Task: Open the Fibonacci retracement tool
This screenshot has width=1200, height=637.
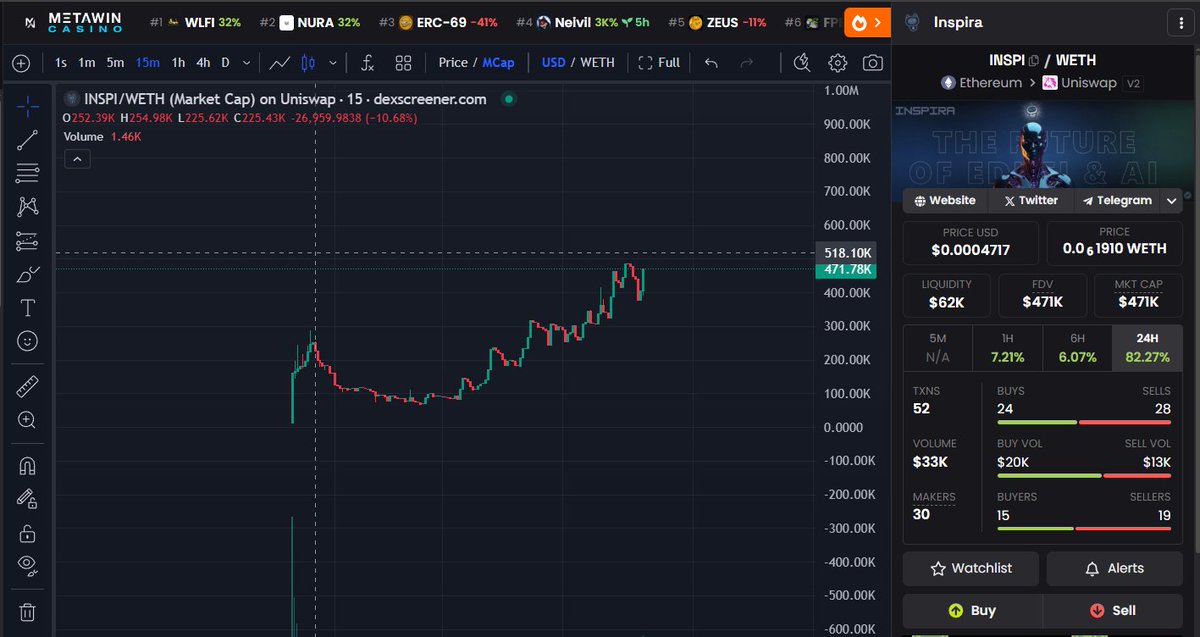Action: point(28,173)
